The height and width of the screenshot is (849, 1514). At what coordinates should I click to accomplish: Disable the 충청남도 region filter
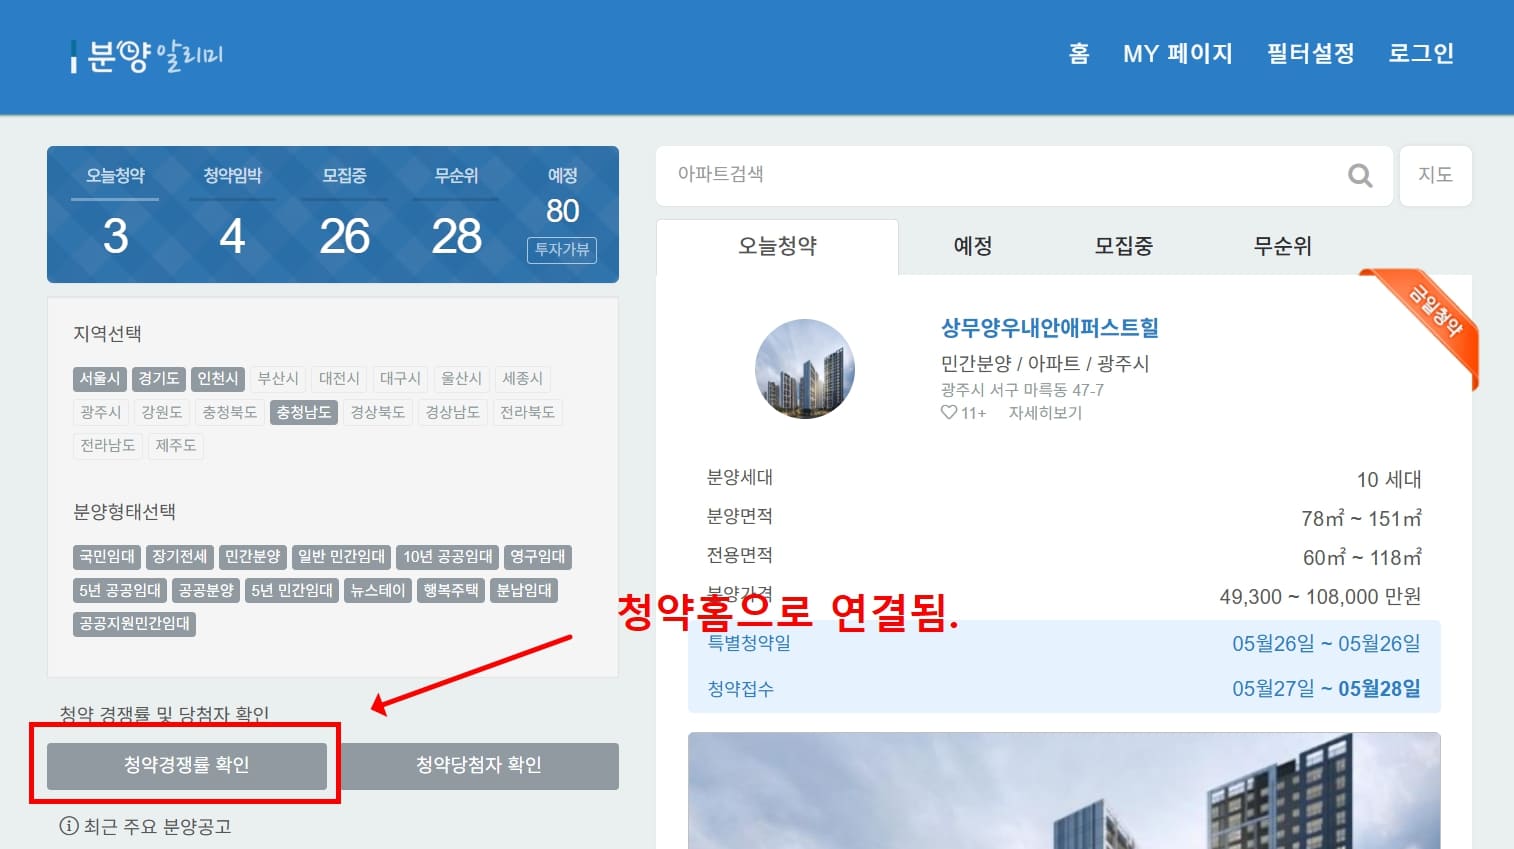[304, 411]
